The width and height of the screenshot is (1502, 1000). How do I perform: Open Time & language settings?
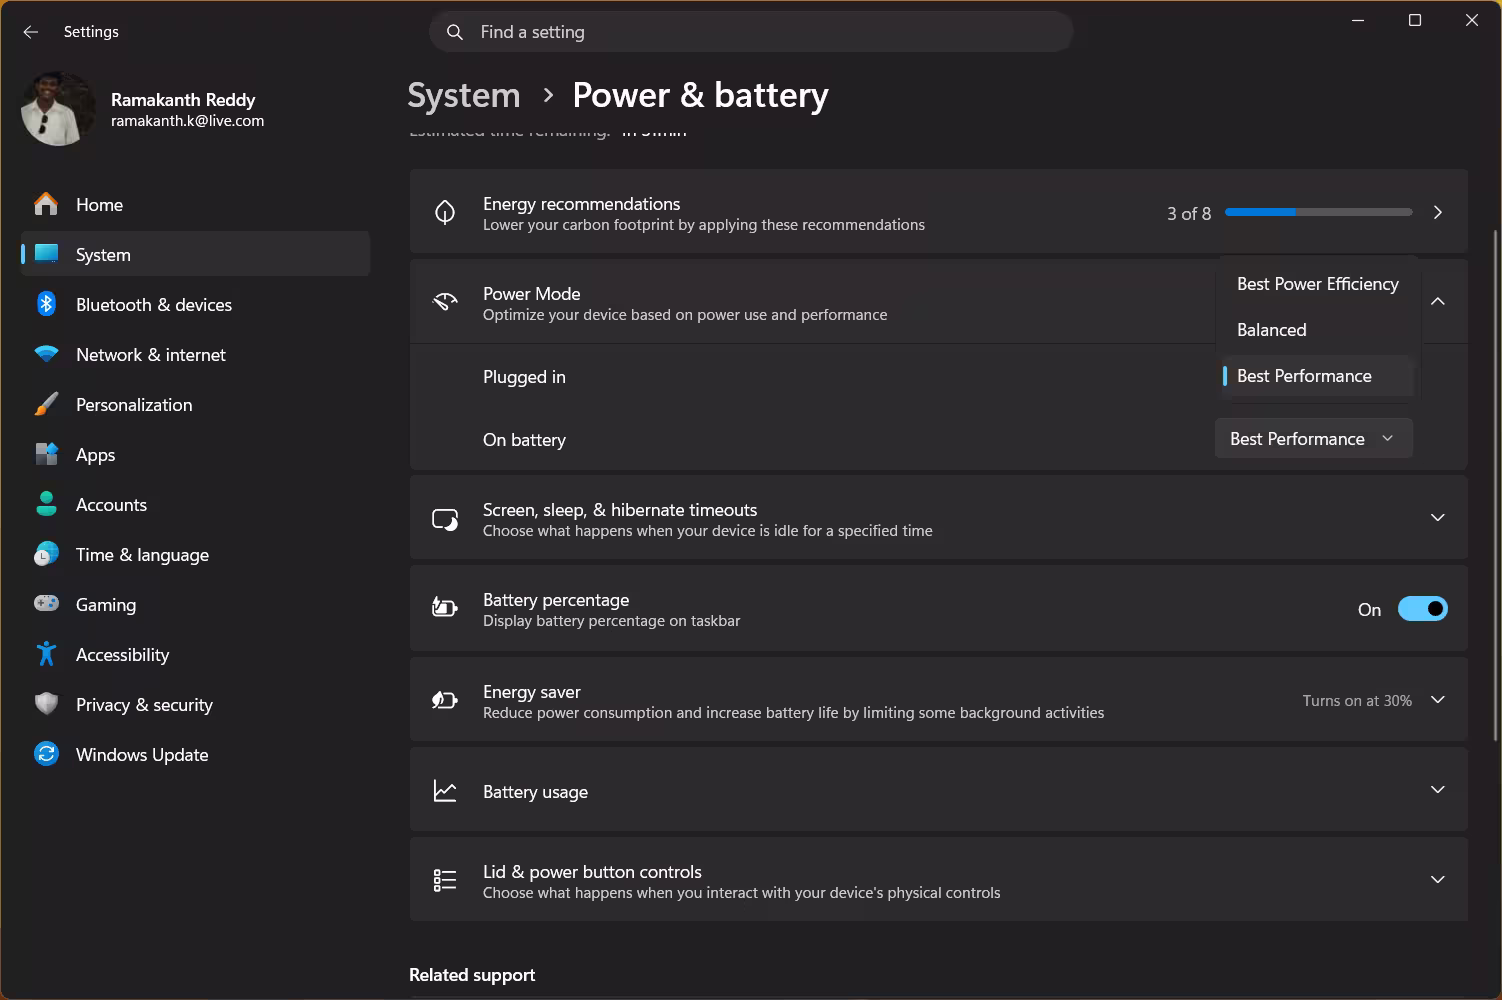coord(195,554)
